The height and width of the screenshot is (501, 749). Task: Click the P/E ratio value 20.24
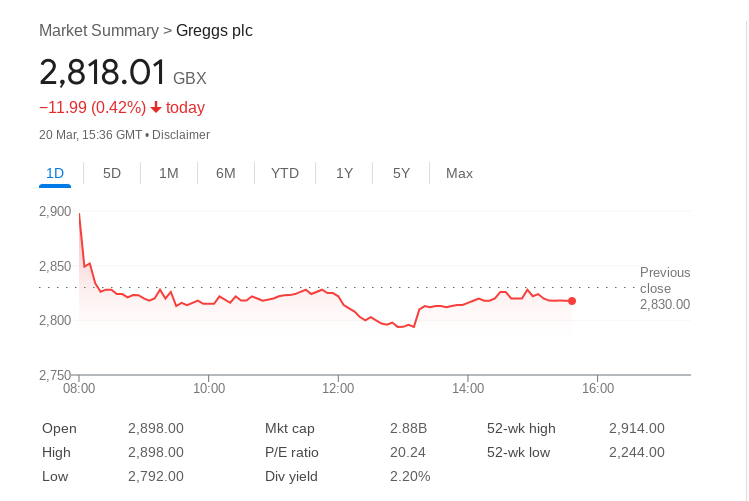click(x=408, y=452)
